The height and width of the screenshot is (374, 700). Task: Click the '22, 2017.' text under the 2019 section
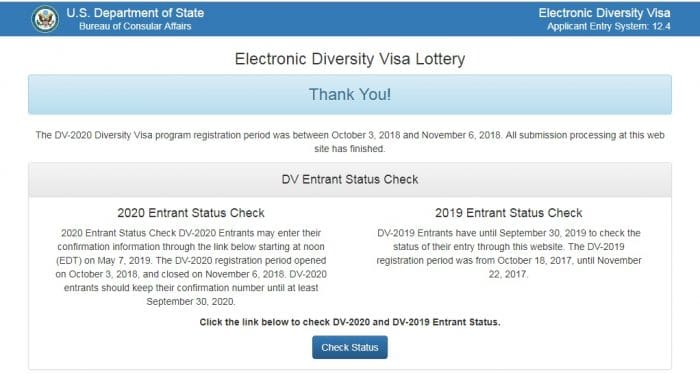[x=508, y=274]
